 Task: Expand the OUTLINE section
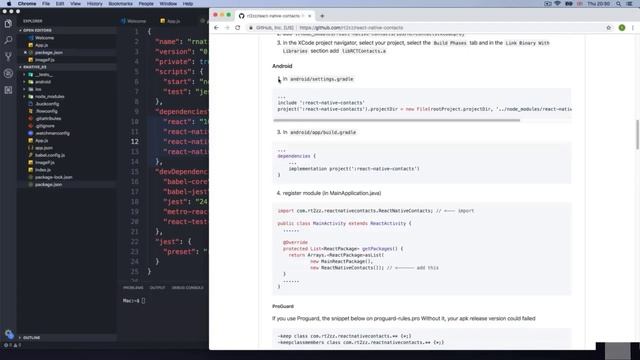(x=31, y=338)
